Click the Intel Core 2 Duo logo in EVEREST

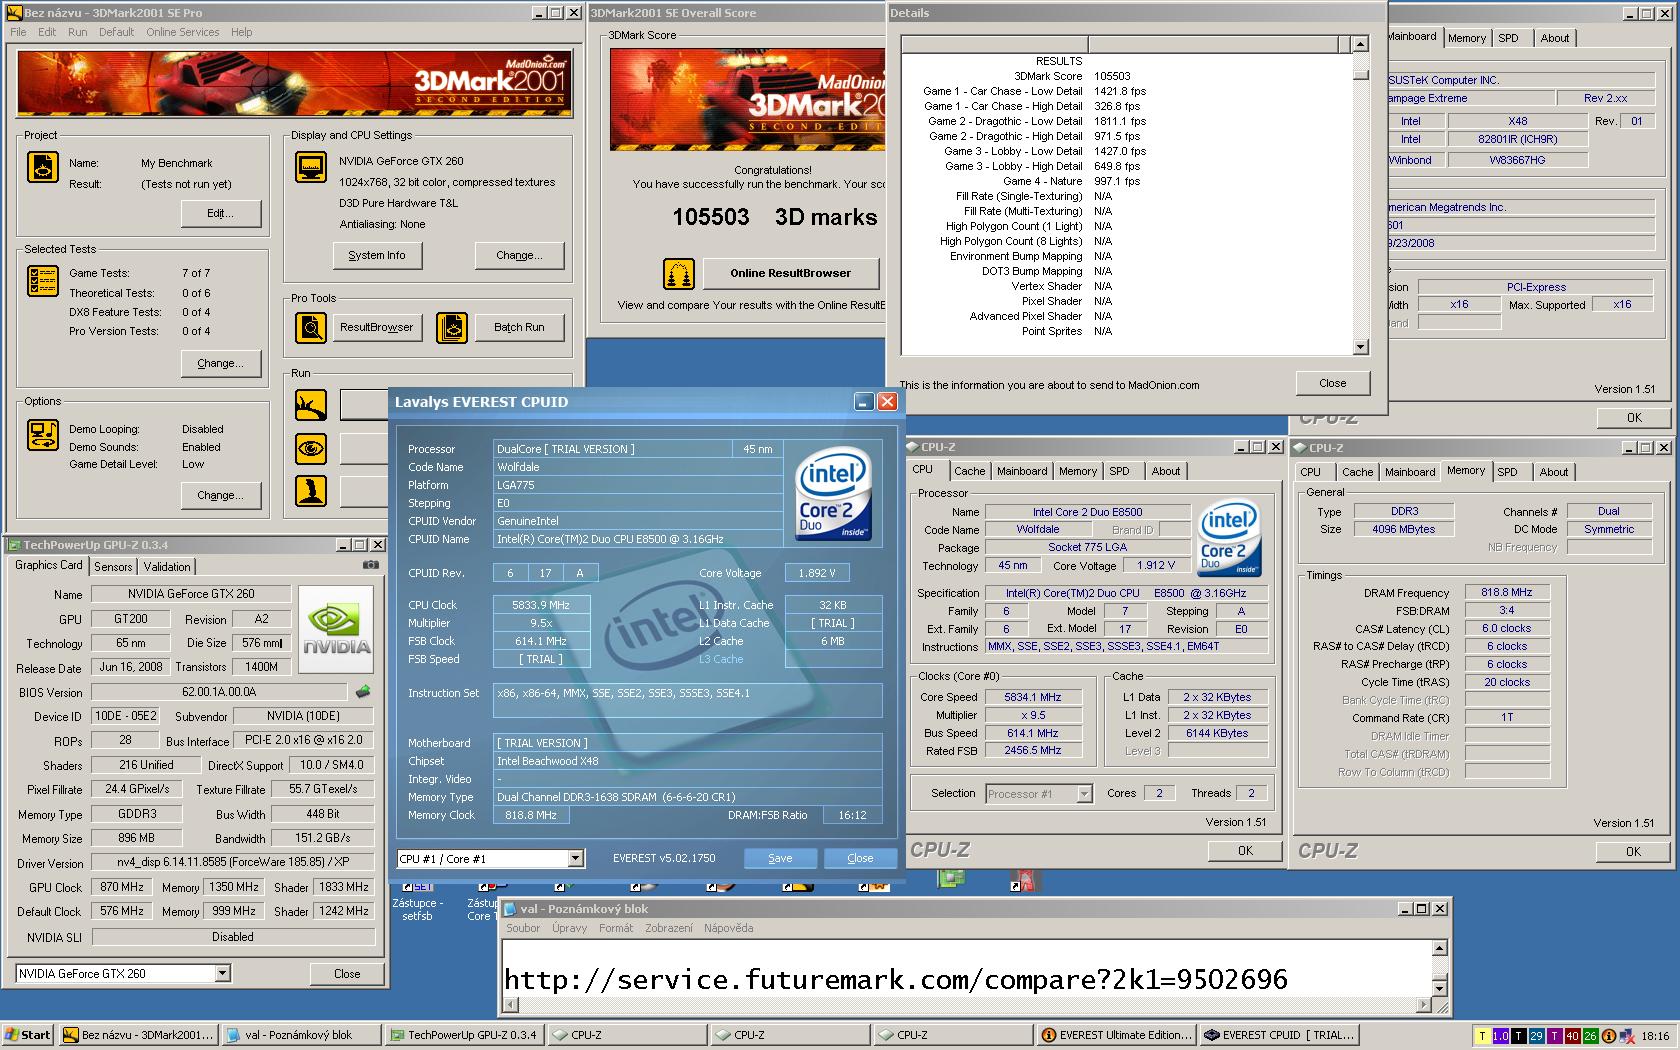(x=833, y=494)
